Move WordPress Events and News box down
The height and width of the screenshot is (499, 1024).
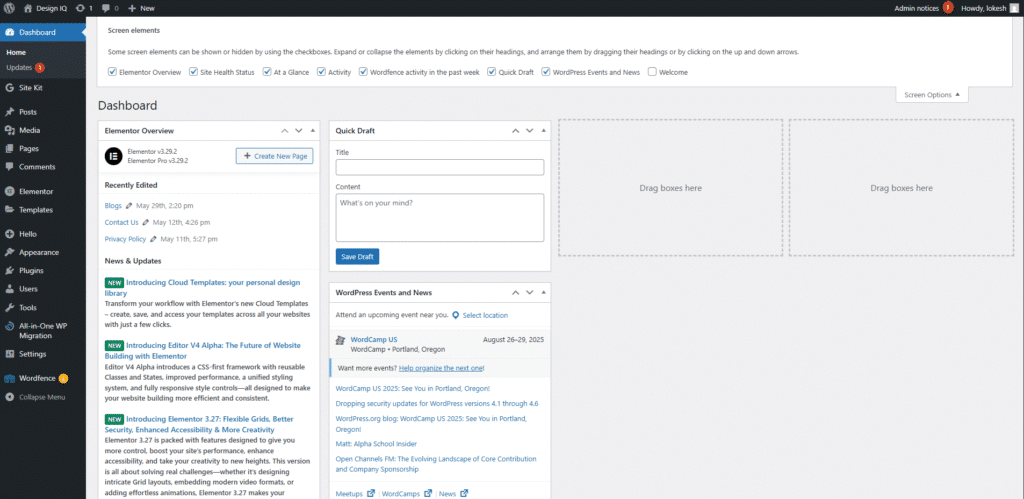[530, 293]
